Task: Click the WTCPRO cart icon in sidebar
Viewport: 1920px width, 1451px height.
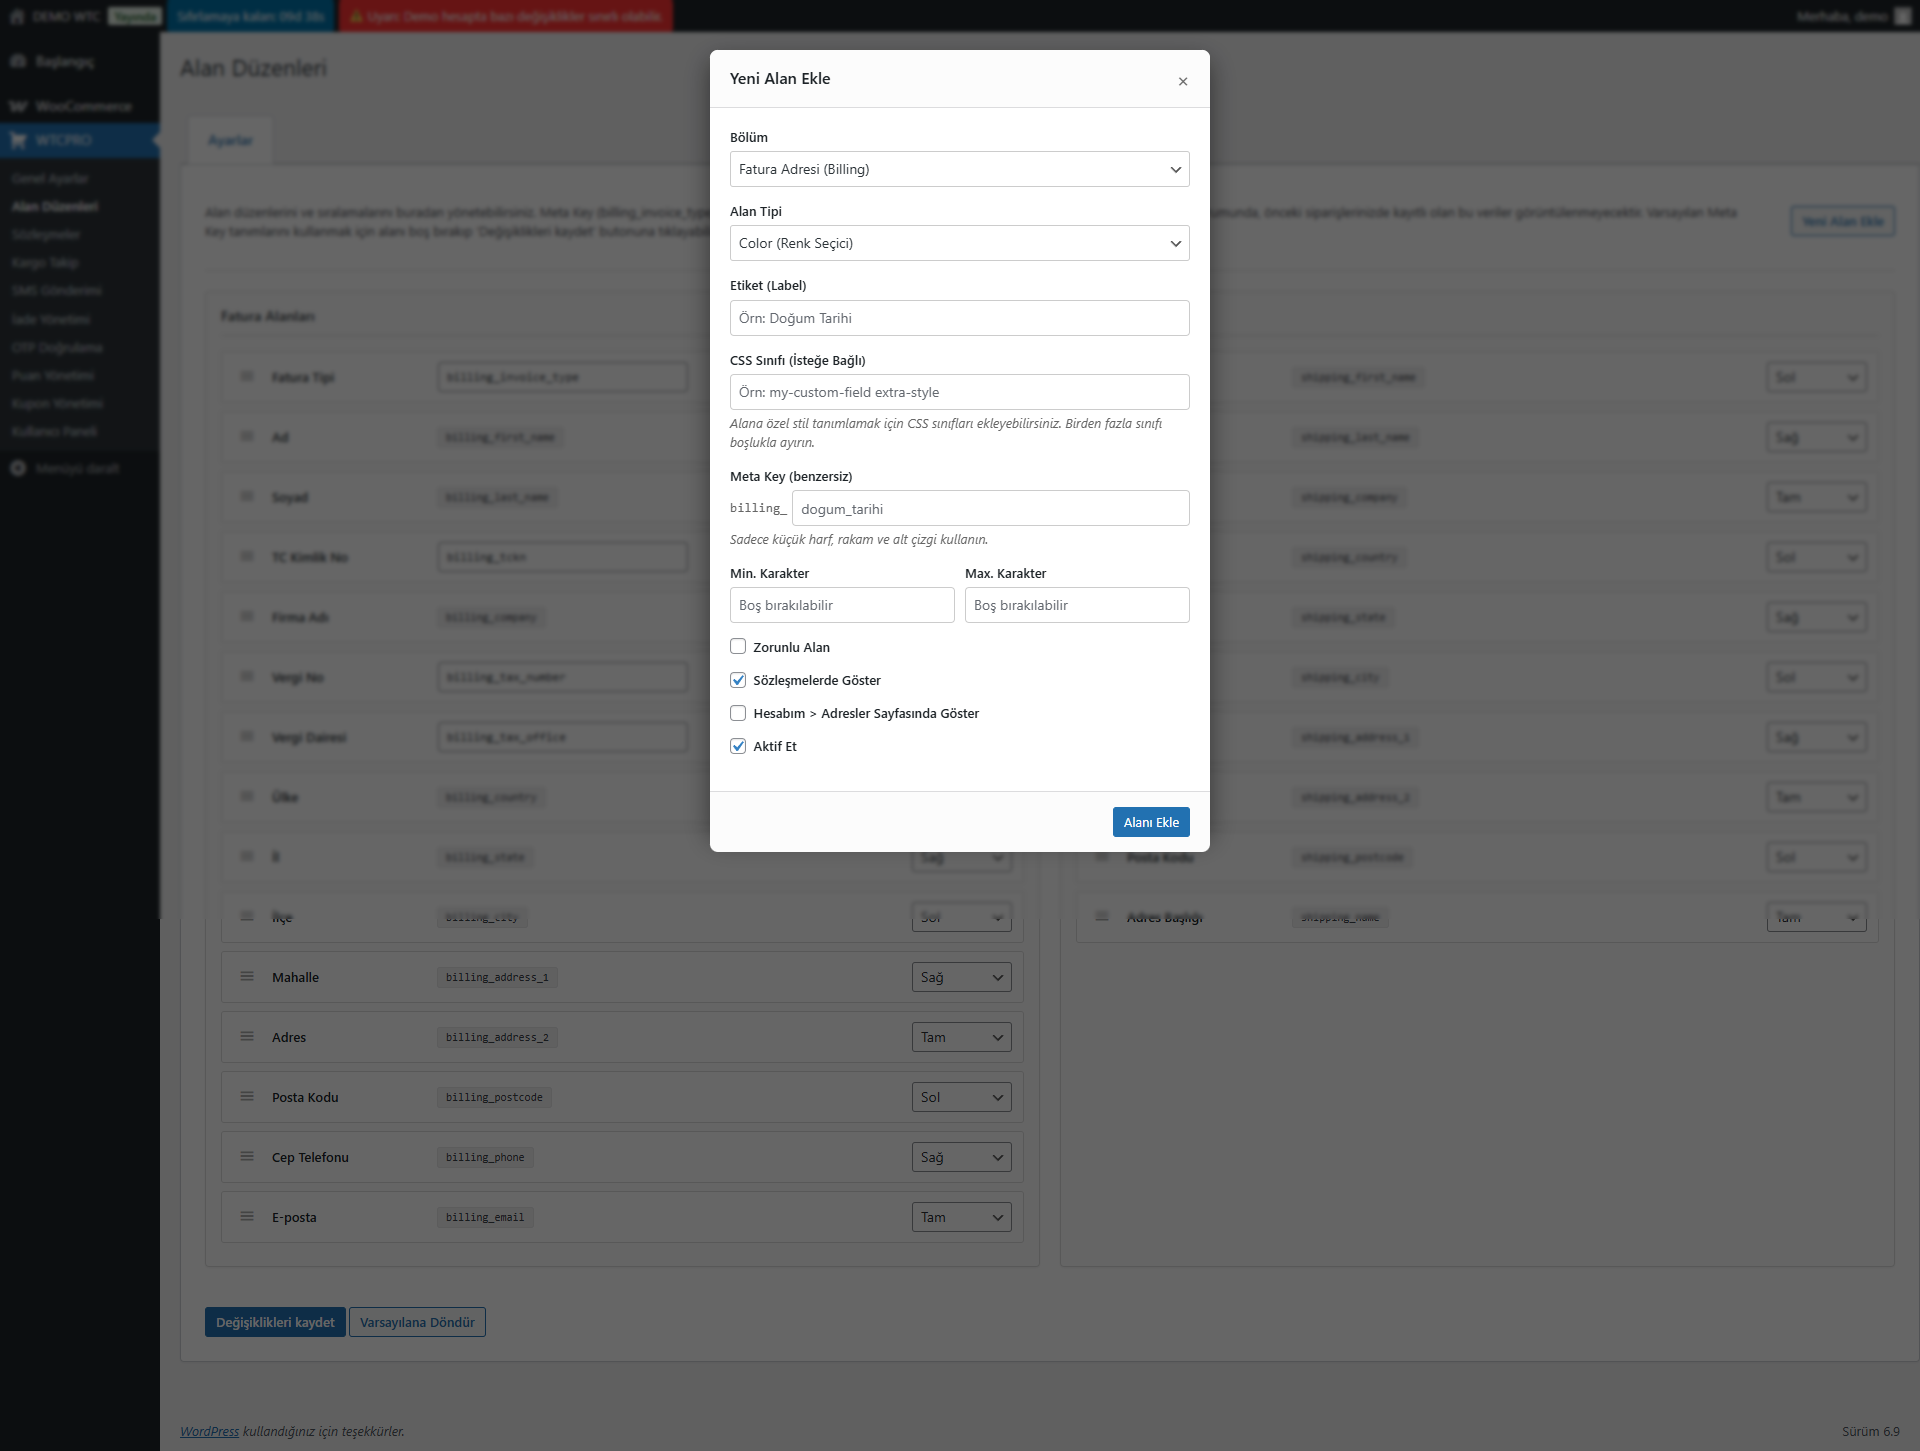Action: point(18,140)
